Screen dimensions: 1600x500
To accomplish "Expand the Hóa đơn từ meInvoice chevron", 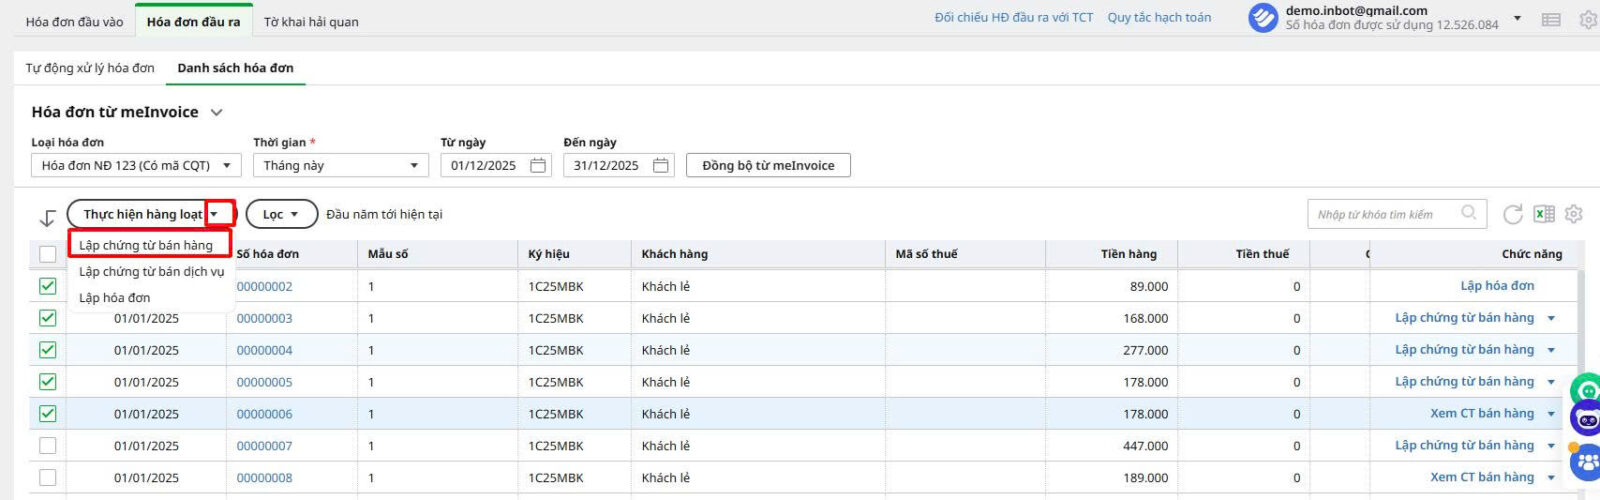I will [216, 112].
